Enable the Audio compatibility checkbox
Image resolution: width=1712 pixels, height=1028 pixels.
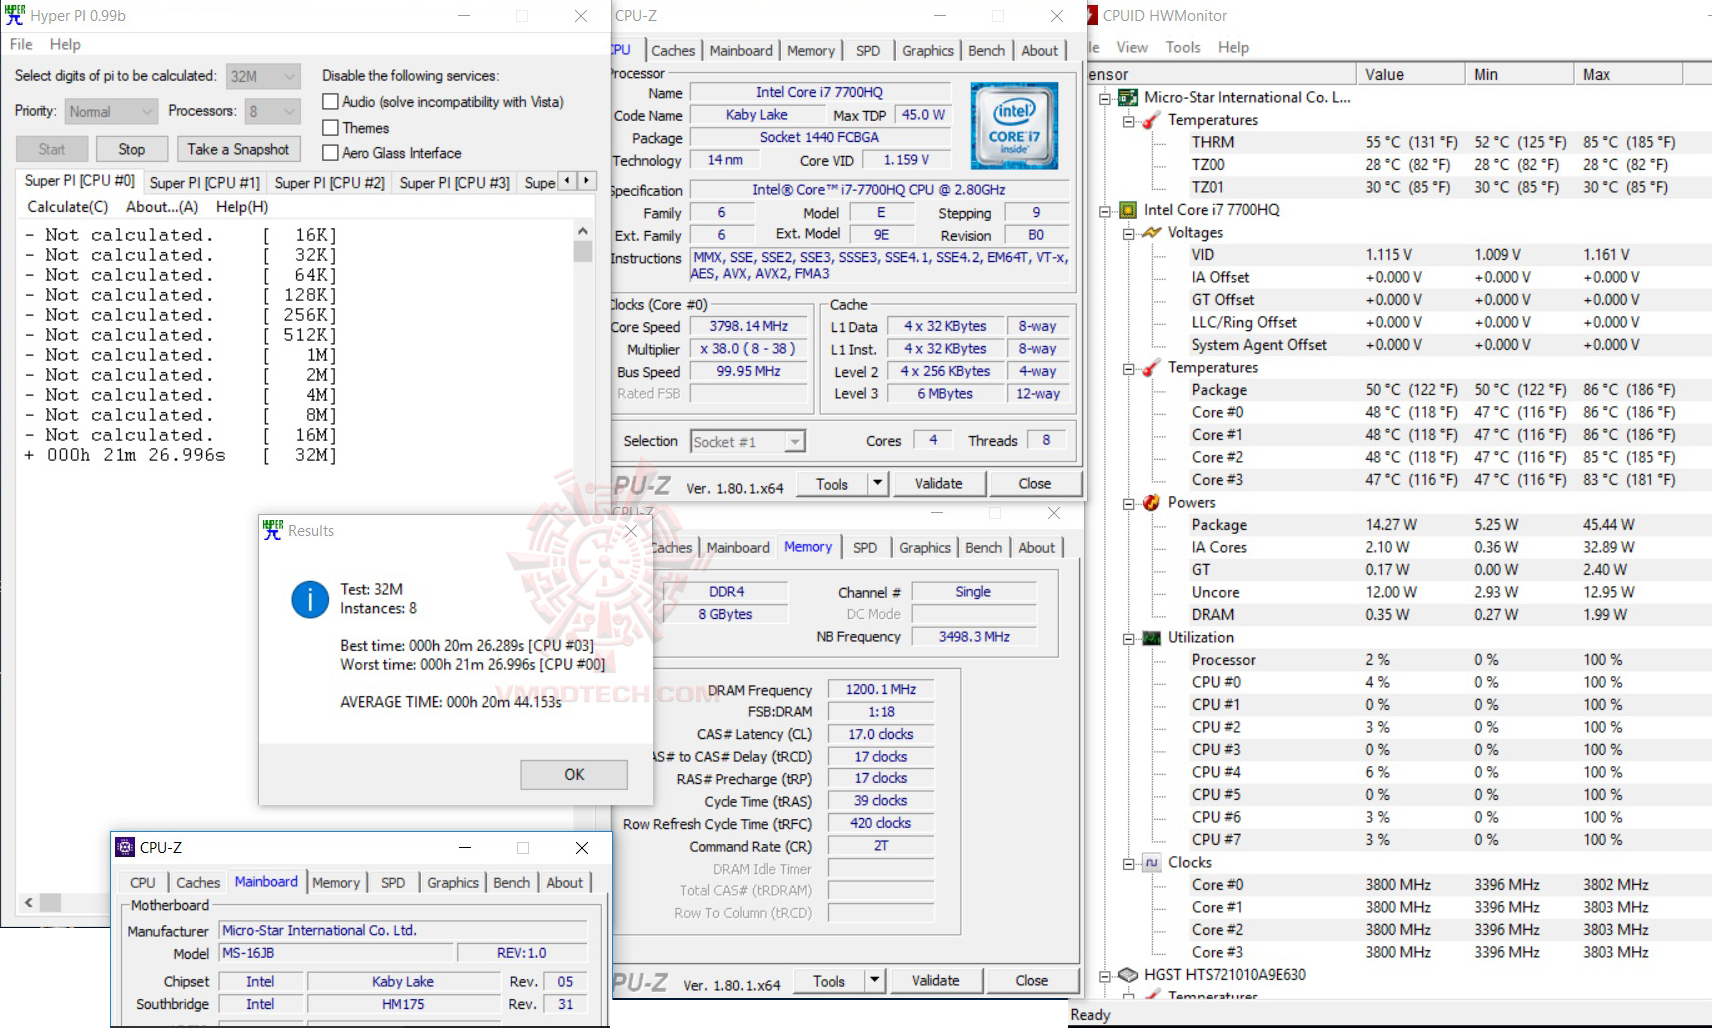pyautogui.click(x=331, y=101)
